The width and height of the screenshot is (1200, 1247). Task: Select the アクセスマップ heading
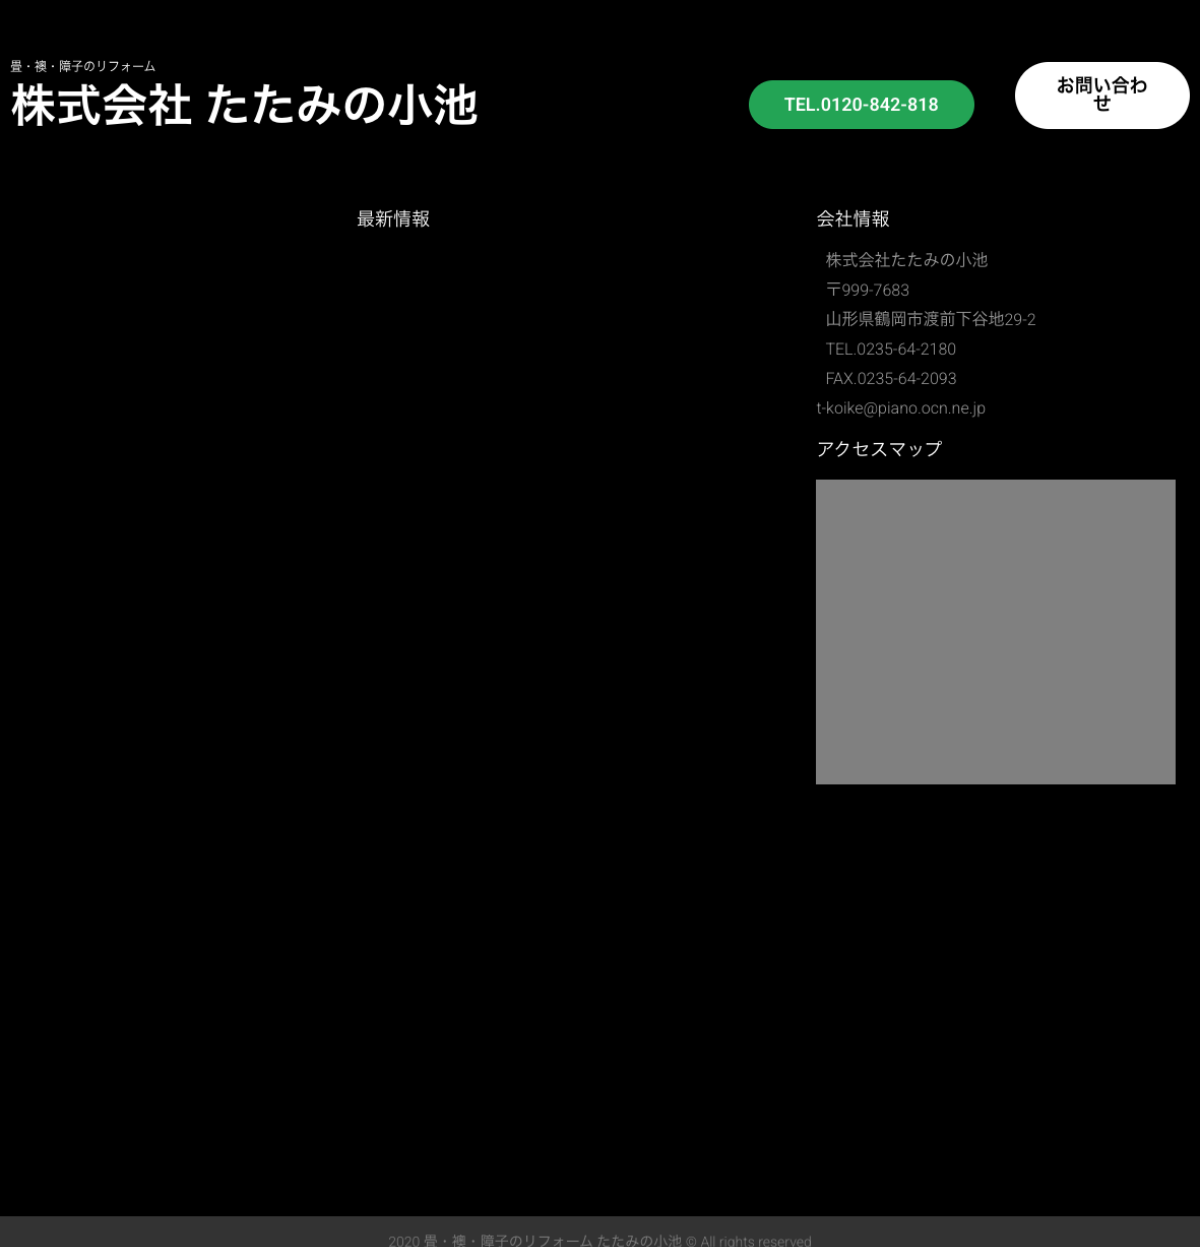879,449
